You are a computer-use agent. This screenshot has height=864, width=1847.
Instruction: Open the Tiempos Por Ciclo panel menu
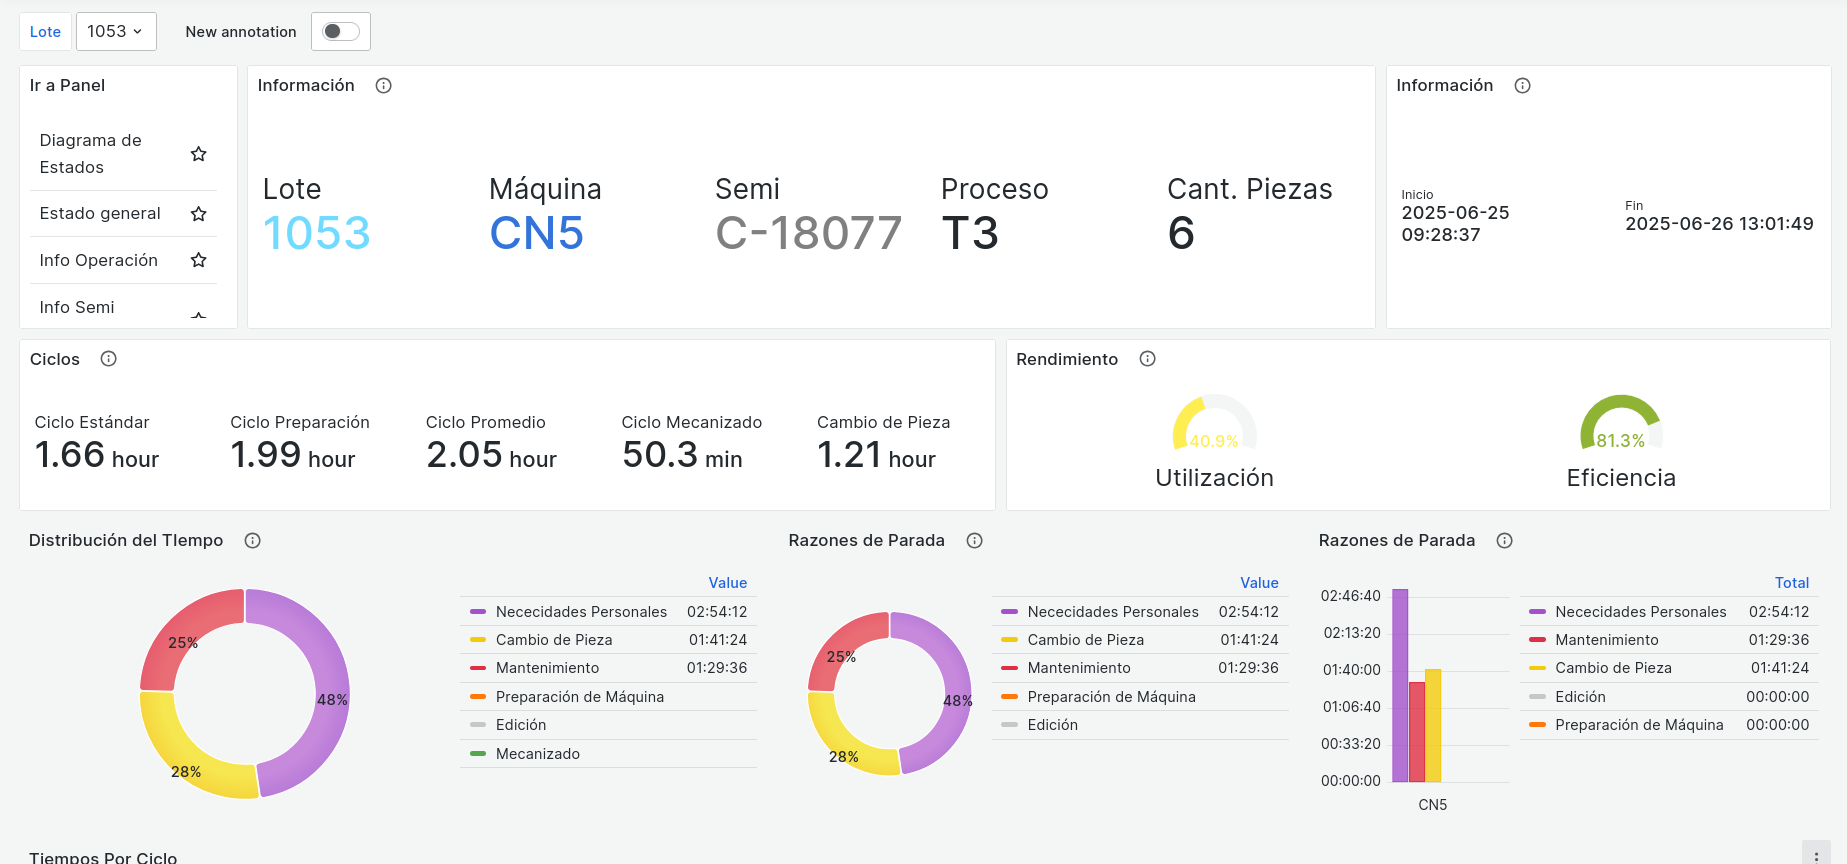tap(1816, 855)
